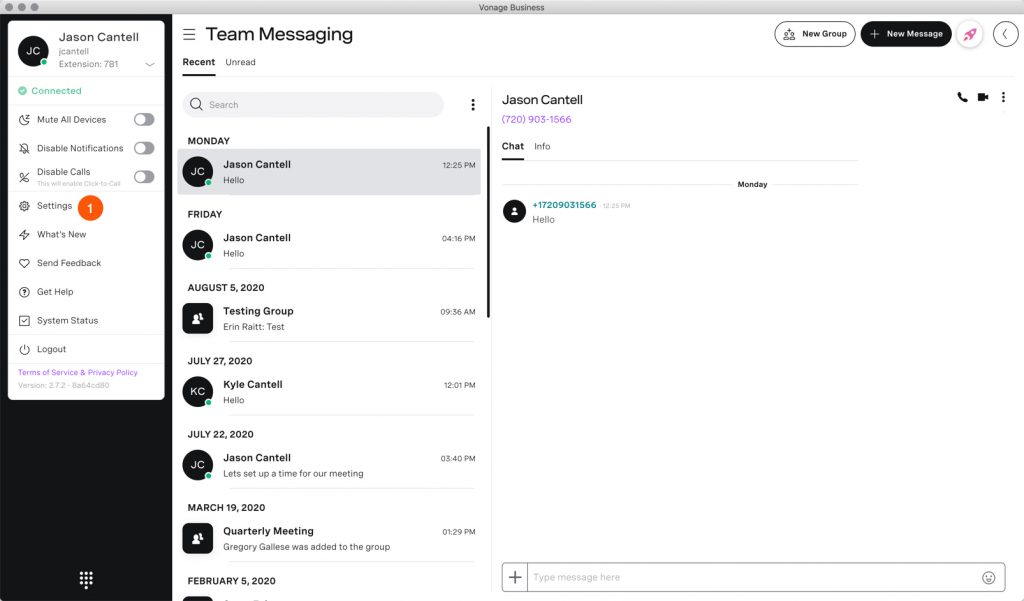Open chat header more options menu

1003,97
